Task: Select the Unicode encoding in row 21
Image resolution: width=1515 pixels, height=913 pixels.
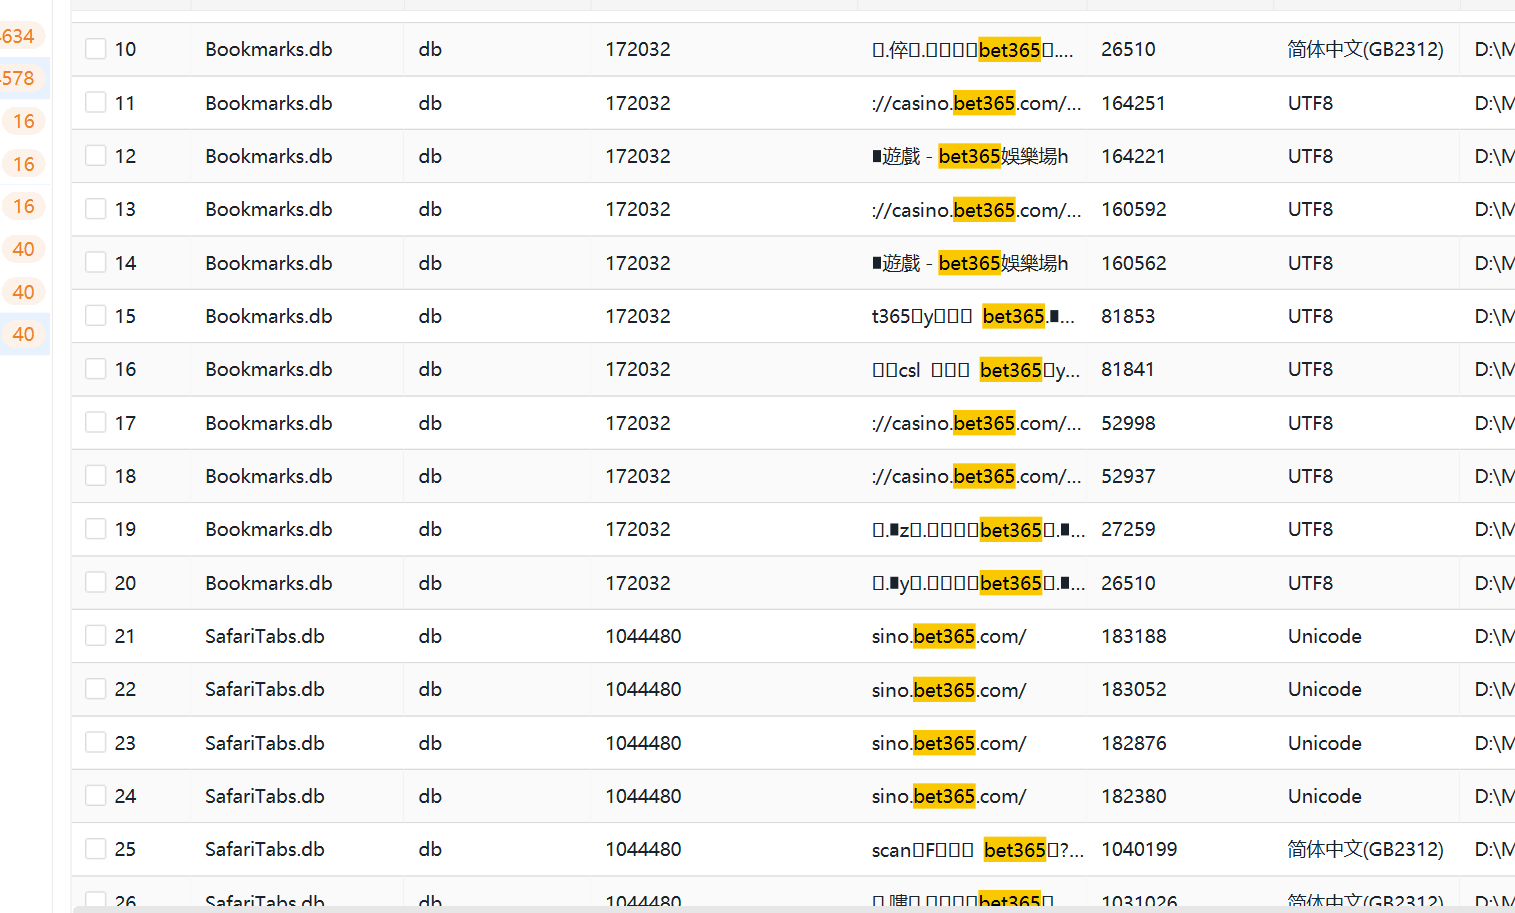Action: pyautogui.click(x=1325, y=636)
